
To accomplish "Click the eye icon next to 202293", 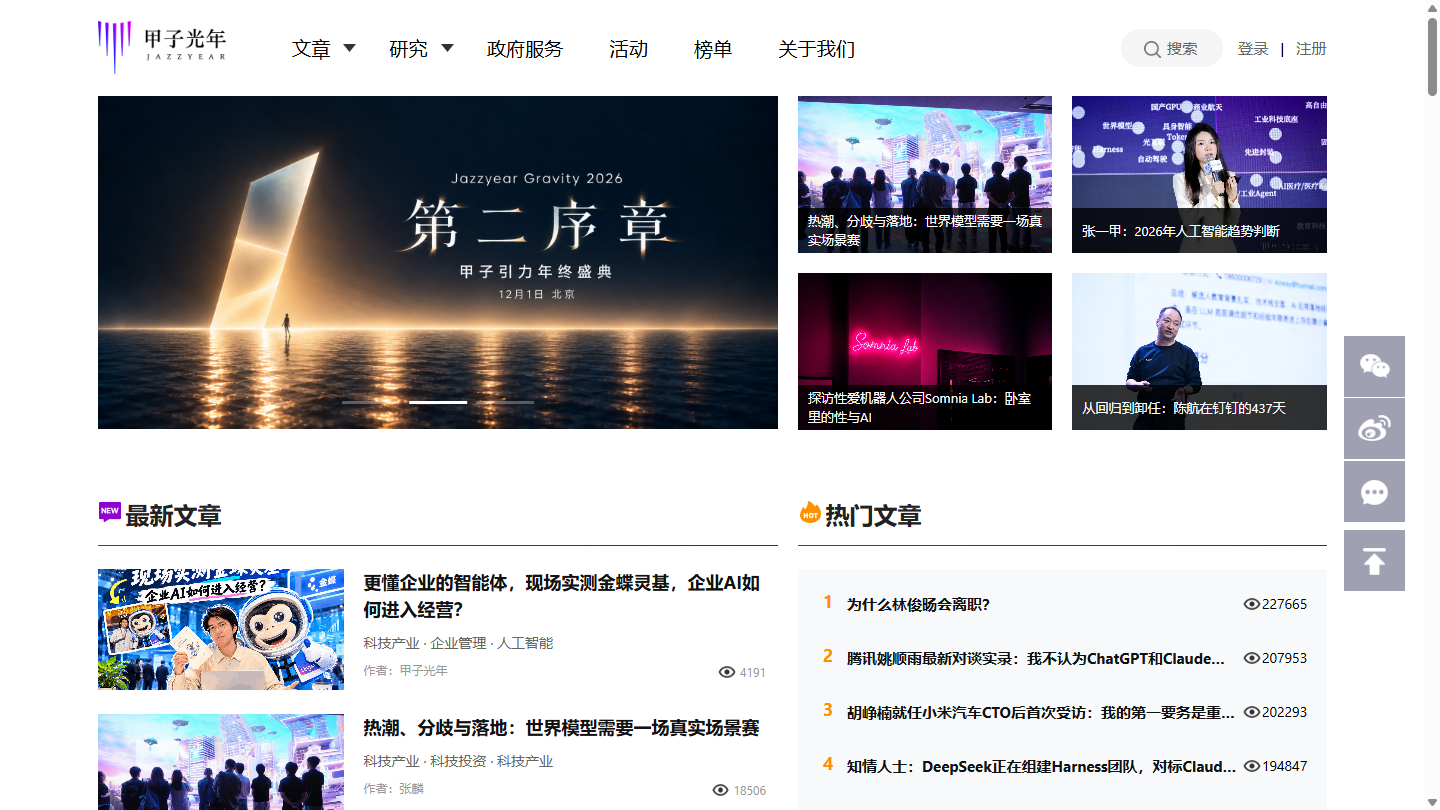I will (1251, 712).
